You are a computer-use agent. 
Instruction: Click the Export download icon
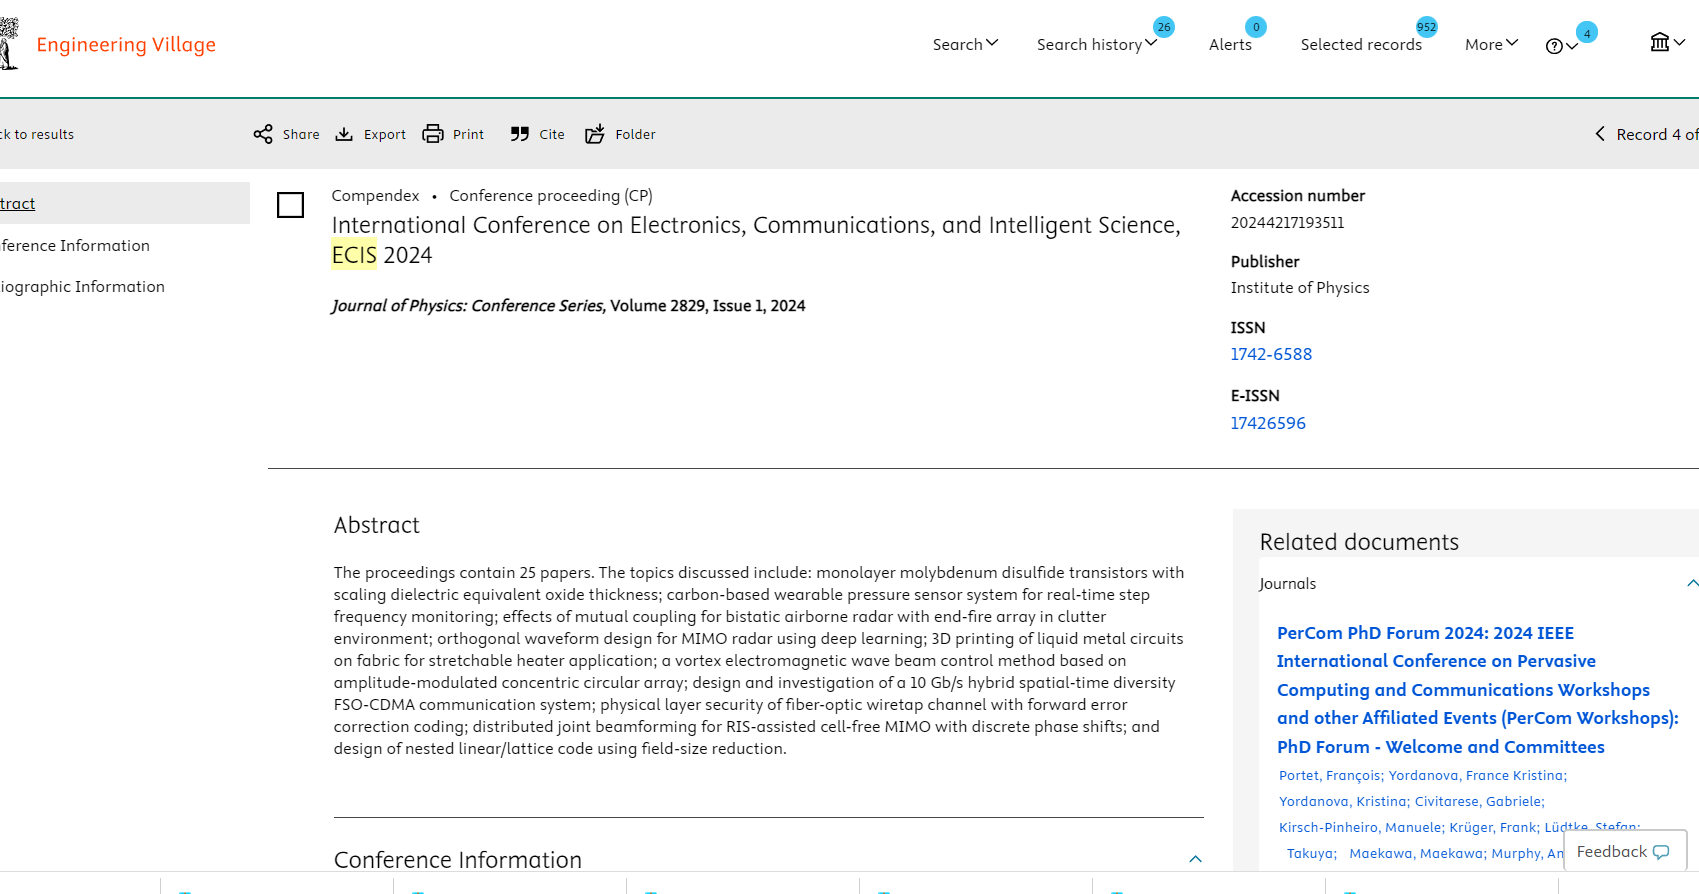[x=344, y=134]
